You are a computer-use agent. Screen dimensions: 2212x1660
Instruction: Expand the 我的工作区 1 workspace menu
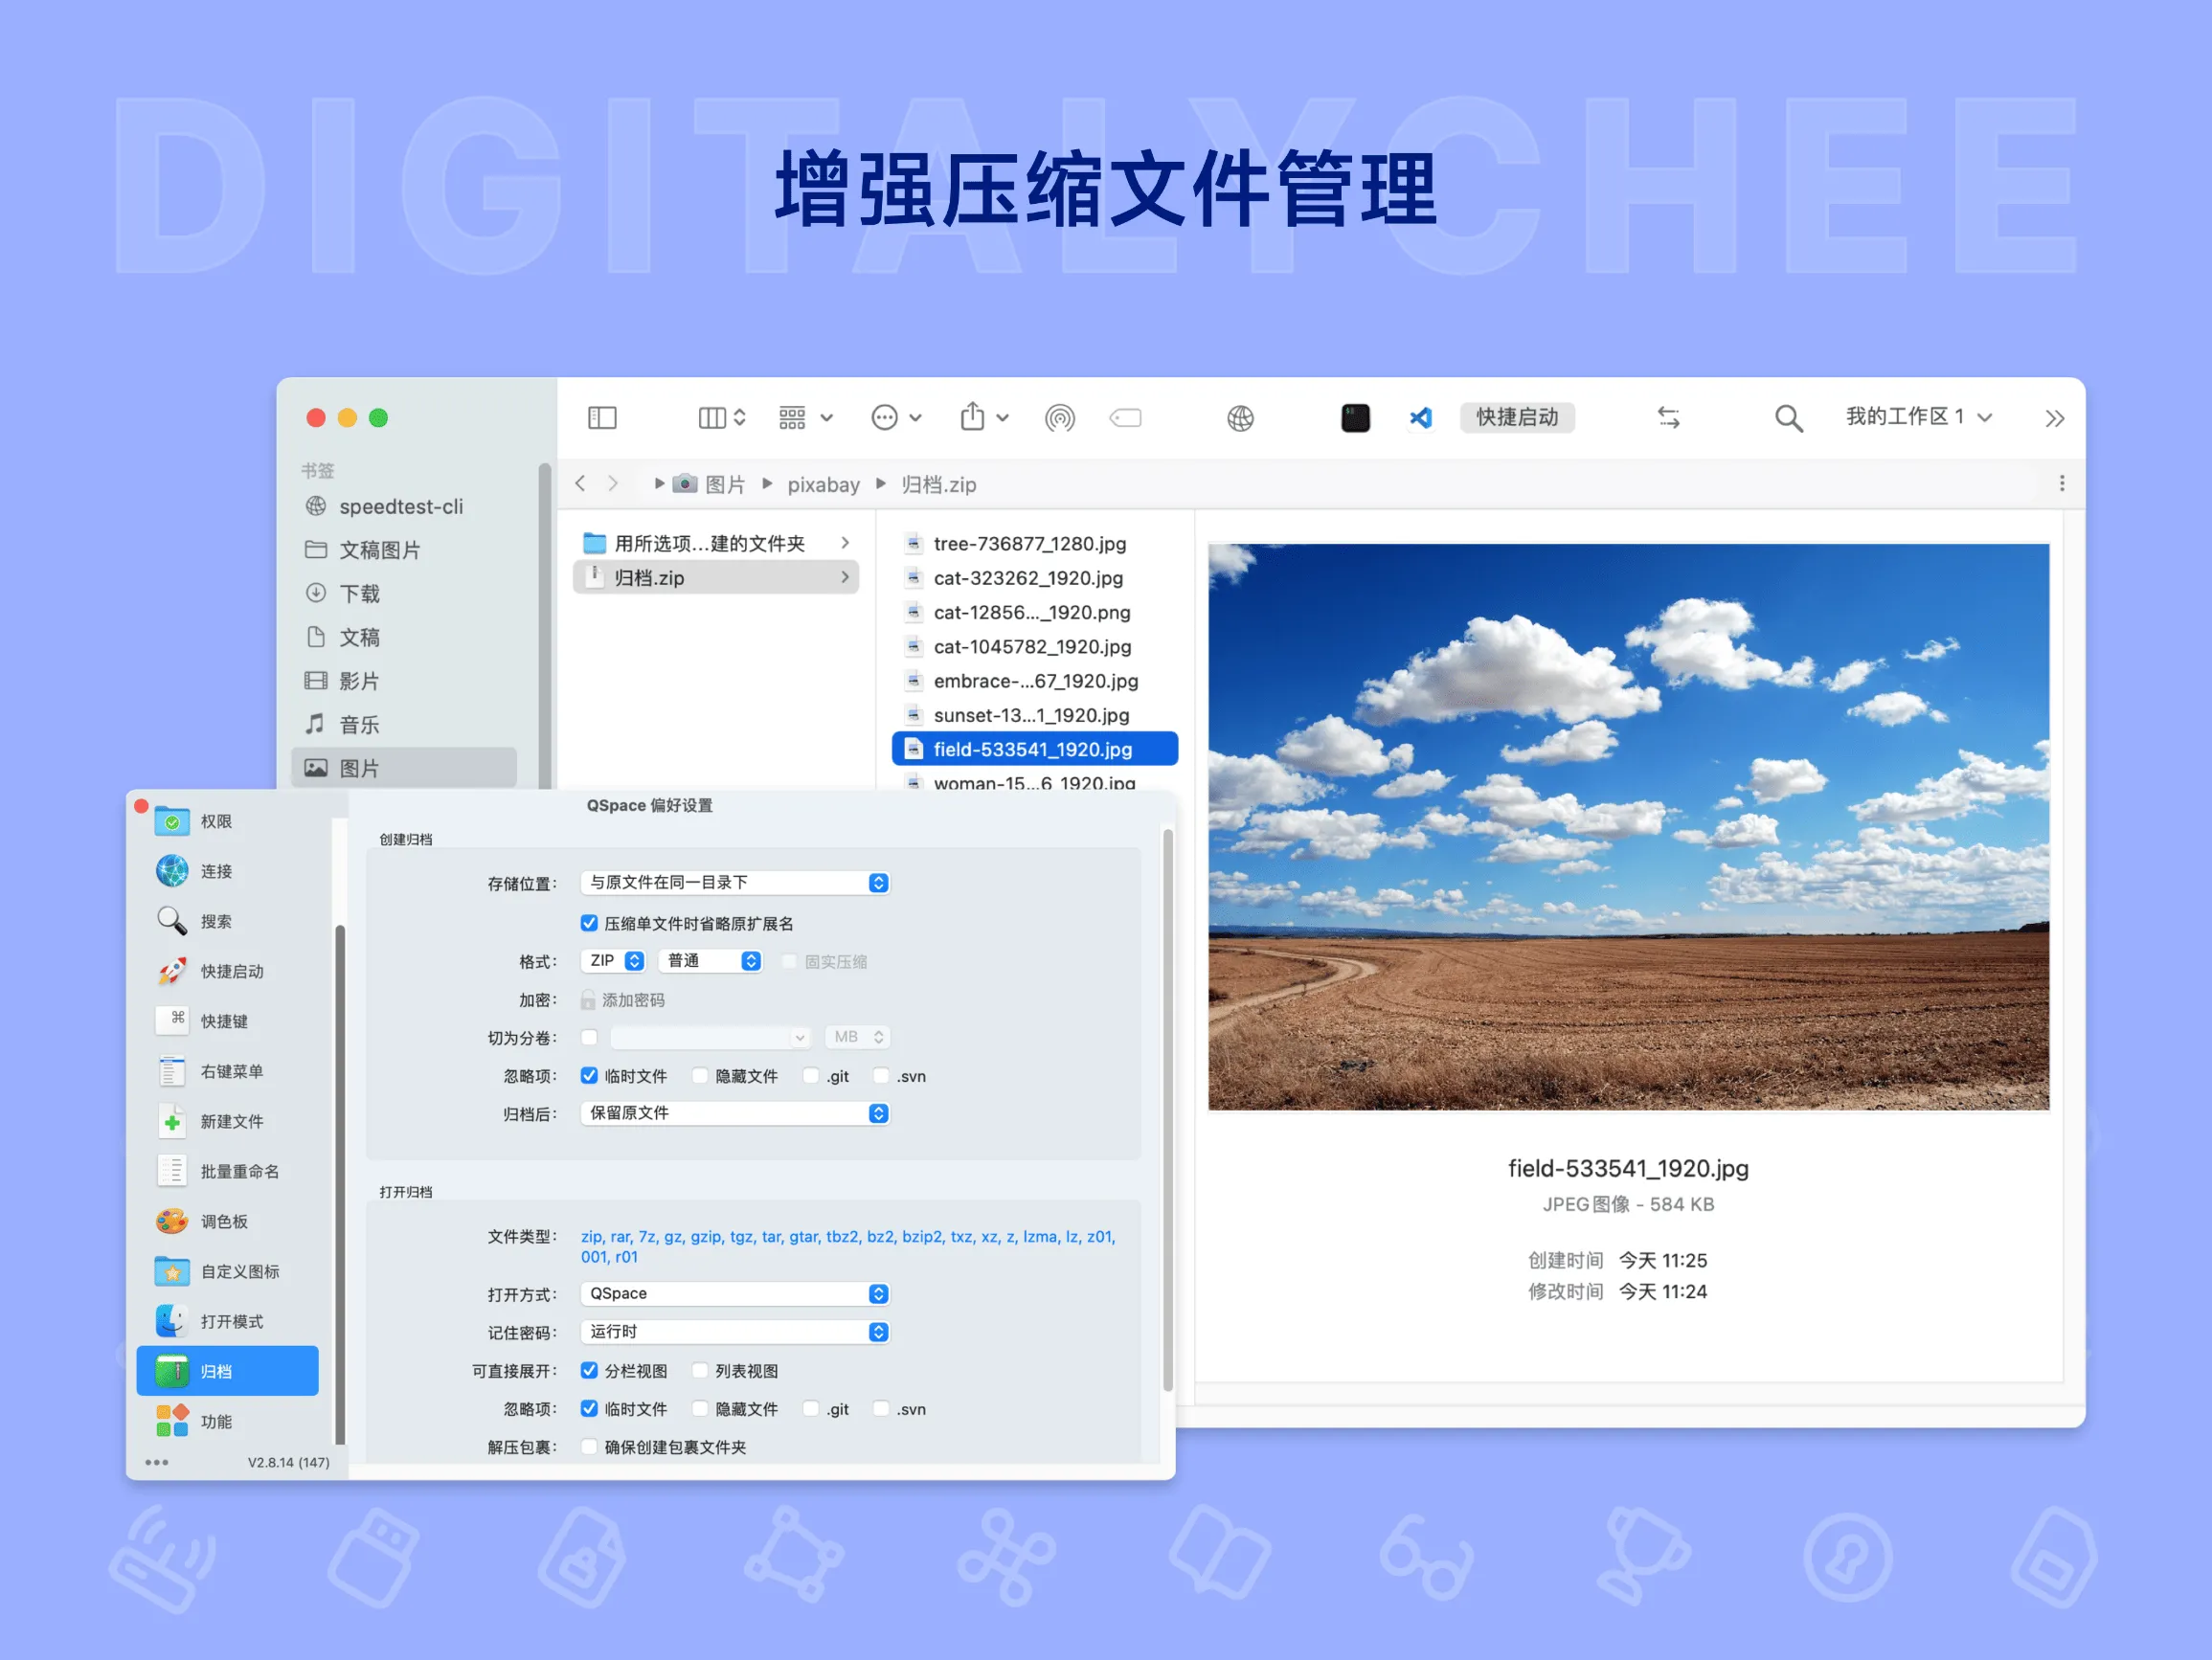(x=1918, y=417)
